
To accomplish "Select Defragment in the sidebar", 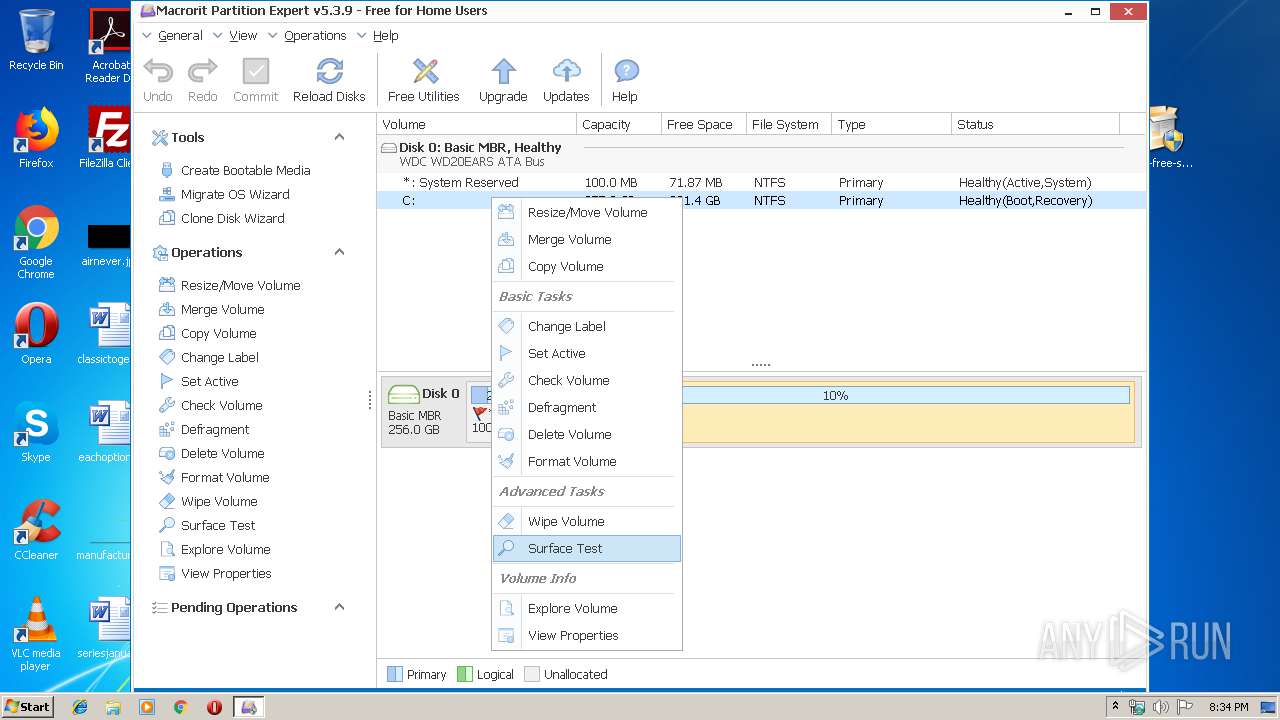I will (x=205, y=429).
